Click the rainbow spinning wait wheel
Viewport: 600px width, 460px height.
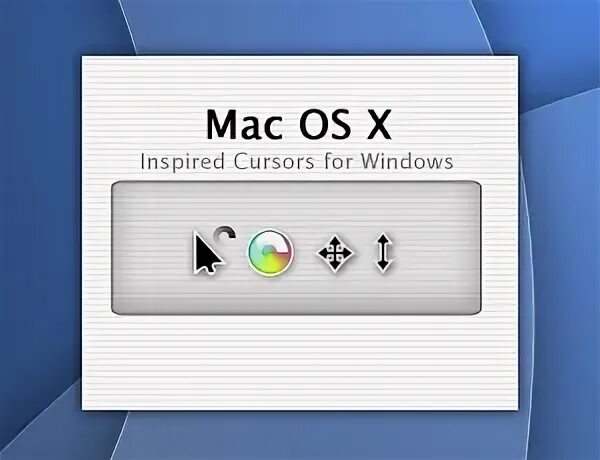271,253
